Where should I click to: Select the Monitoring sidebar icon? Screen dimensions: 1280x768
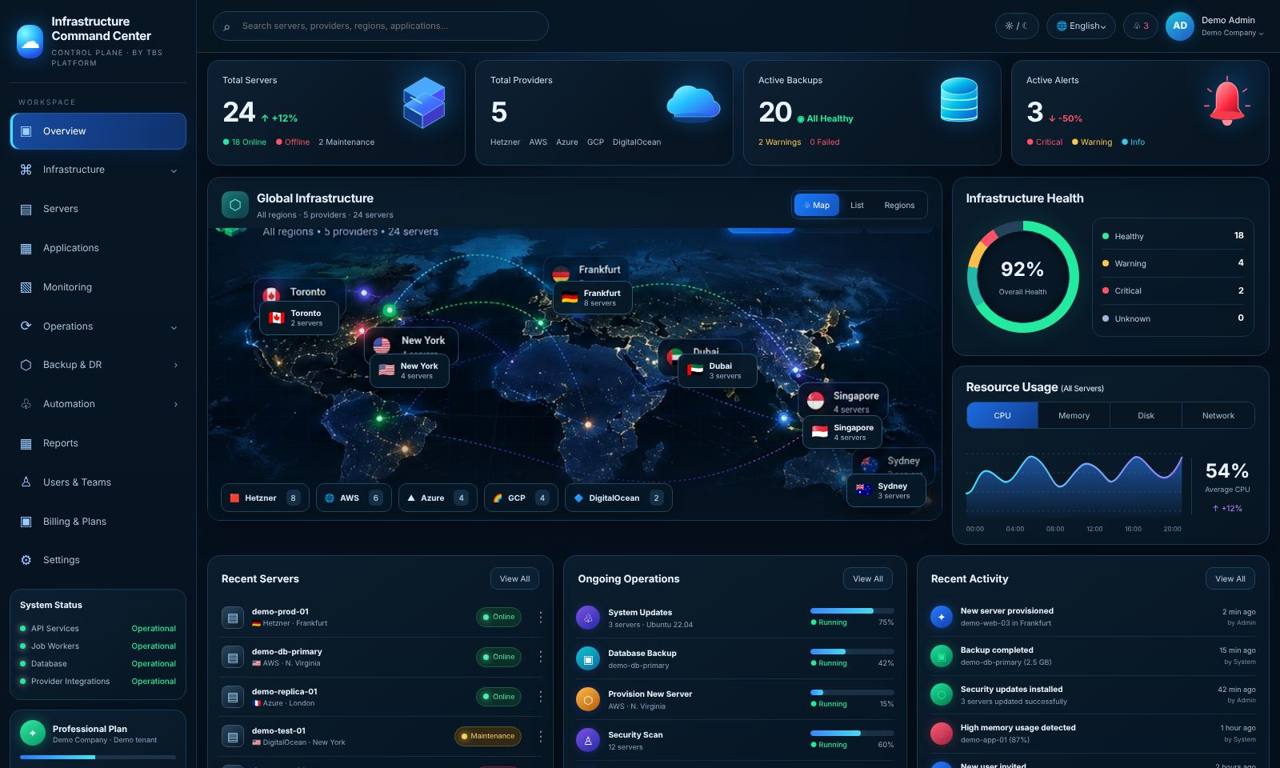tap(26, 287)
